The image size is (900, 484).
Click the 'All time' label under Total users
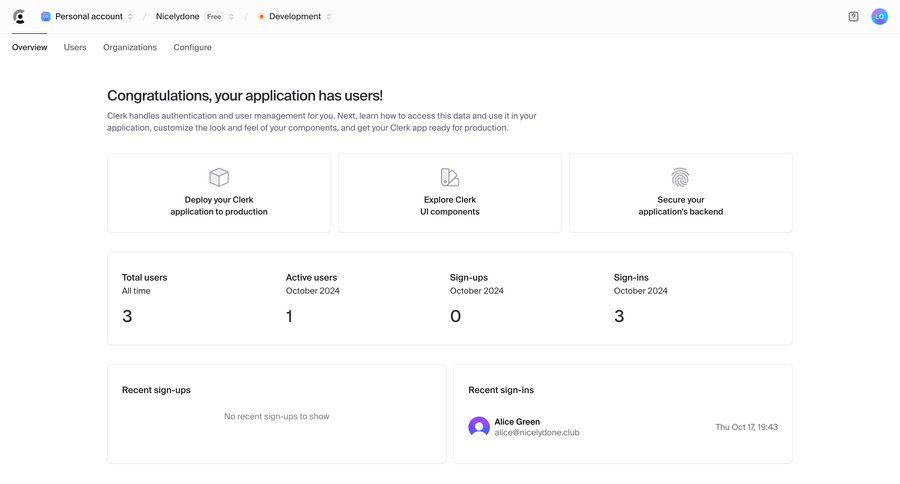point(136,291)
